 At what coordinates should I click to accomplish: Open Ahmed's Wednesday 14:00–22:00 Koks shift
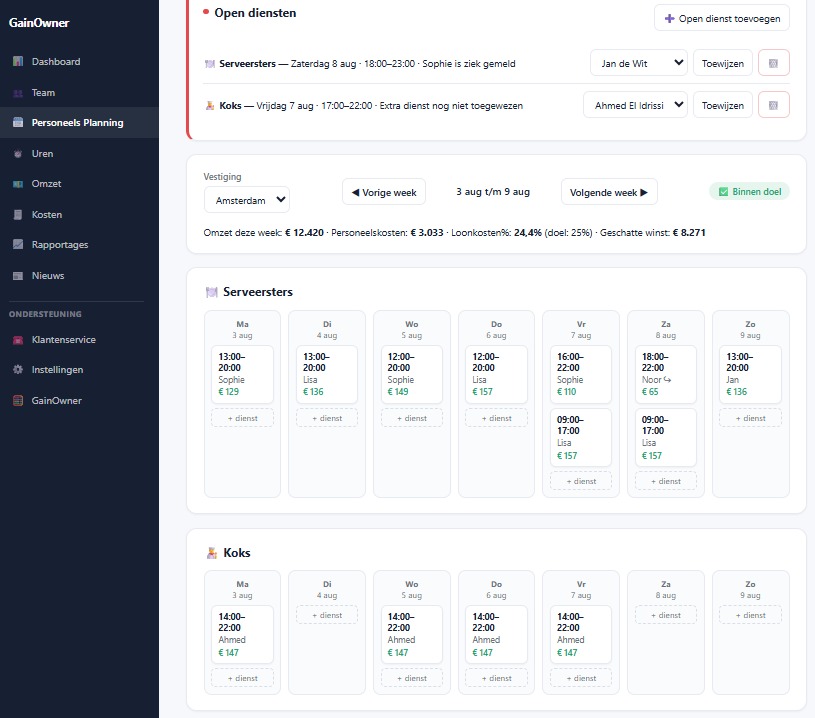[x=412, y=634]
